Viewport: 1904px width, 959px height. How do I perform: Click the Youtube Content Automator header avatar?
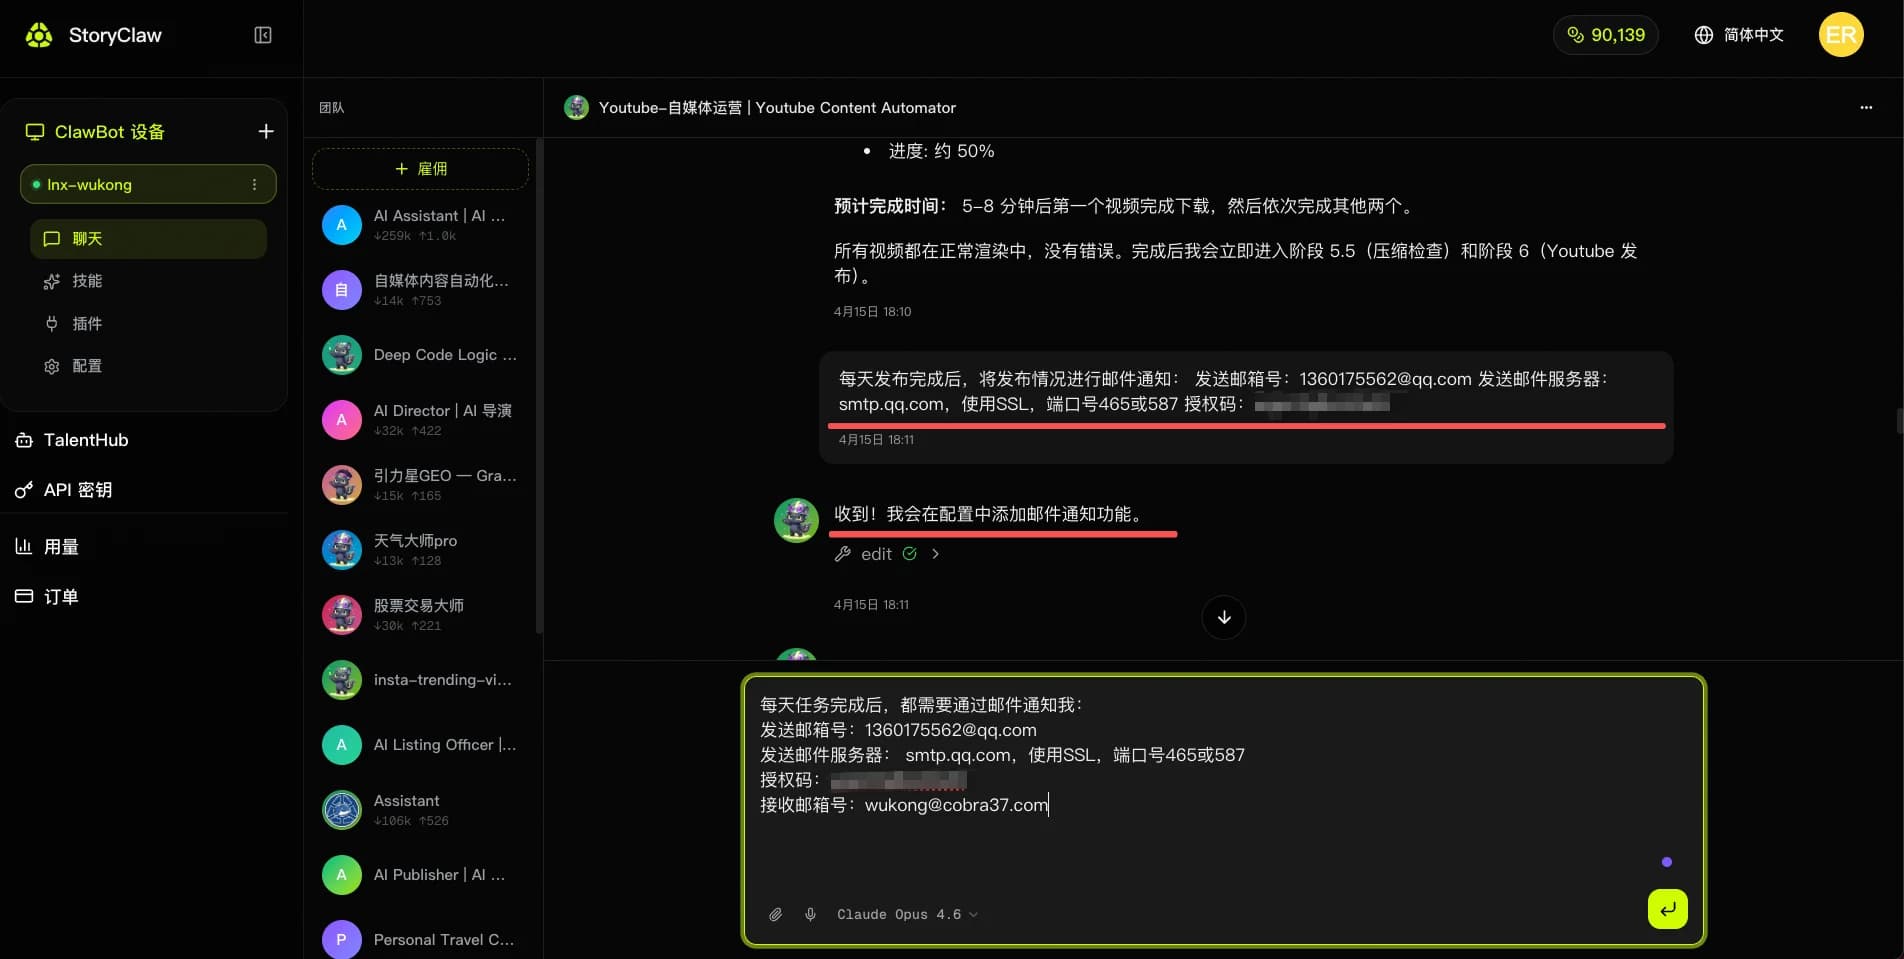[576, 107]
